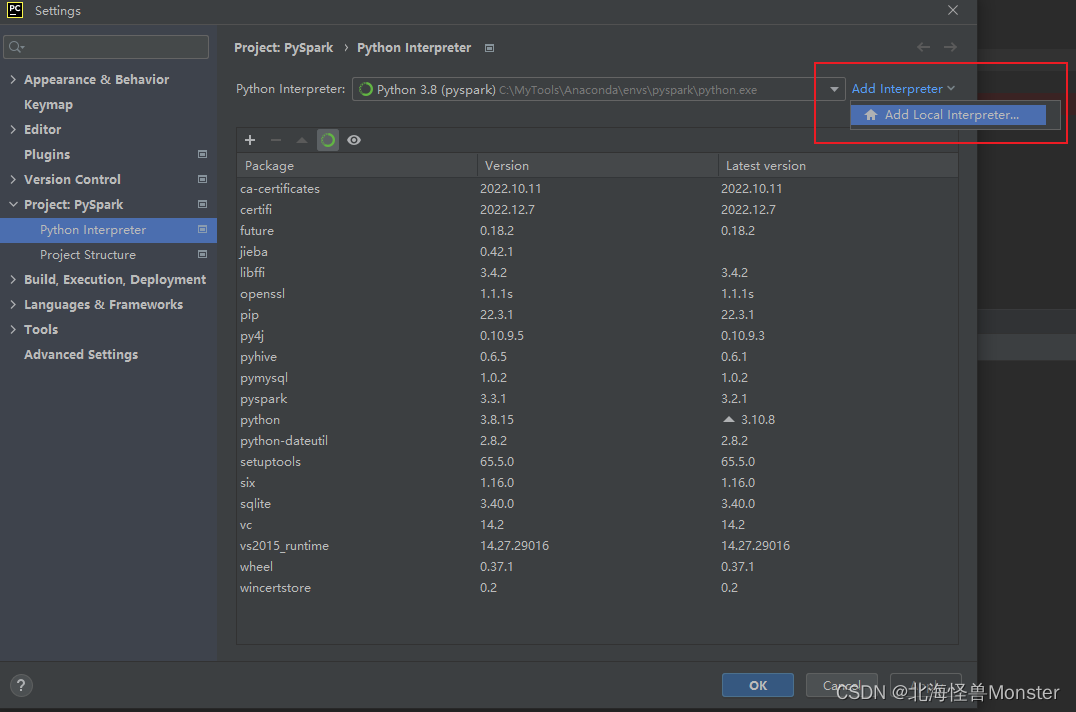Screen dimensions: 1076x712
Task: Select Project Structure in the sidebar
Action: coord(88,254)
